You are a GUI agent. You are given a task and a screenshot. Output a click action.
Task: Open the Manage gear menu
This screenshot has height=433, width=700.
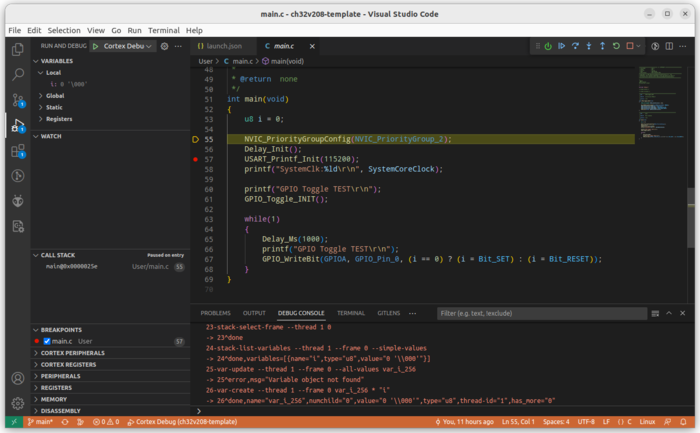[18, 403]
